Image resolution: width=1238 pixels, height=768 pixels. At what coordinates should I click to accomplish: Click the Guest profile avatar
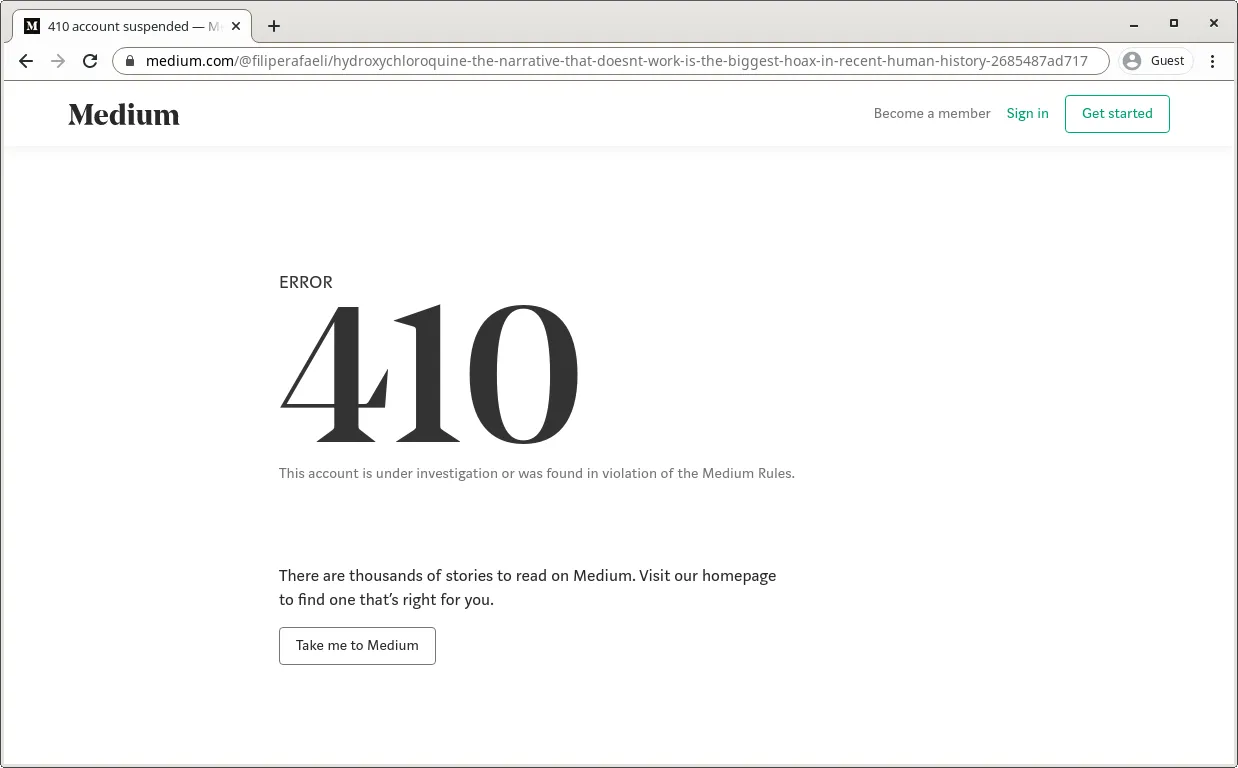pyautogui.click(x=1156, y=61)
